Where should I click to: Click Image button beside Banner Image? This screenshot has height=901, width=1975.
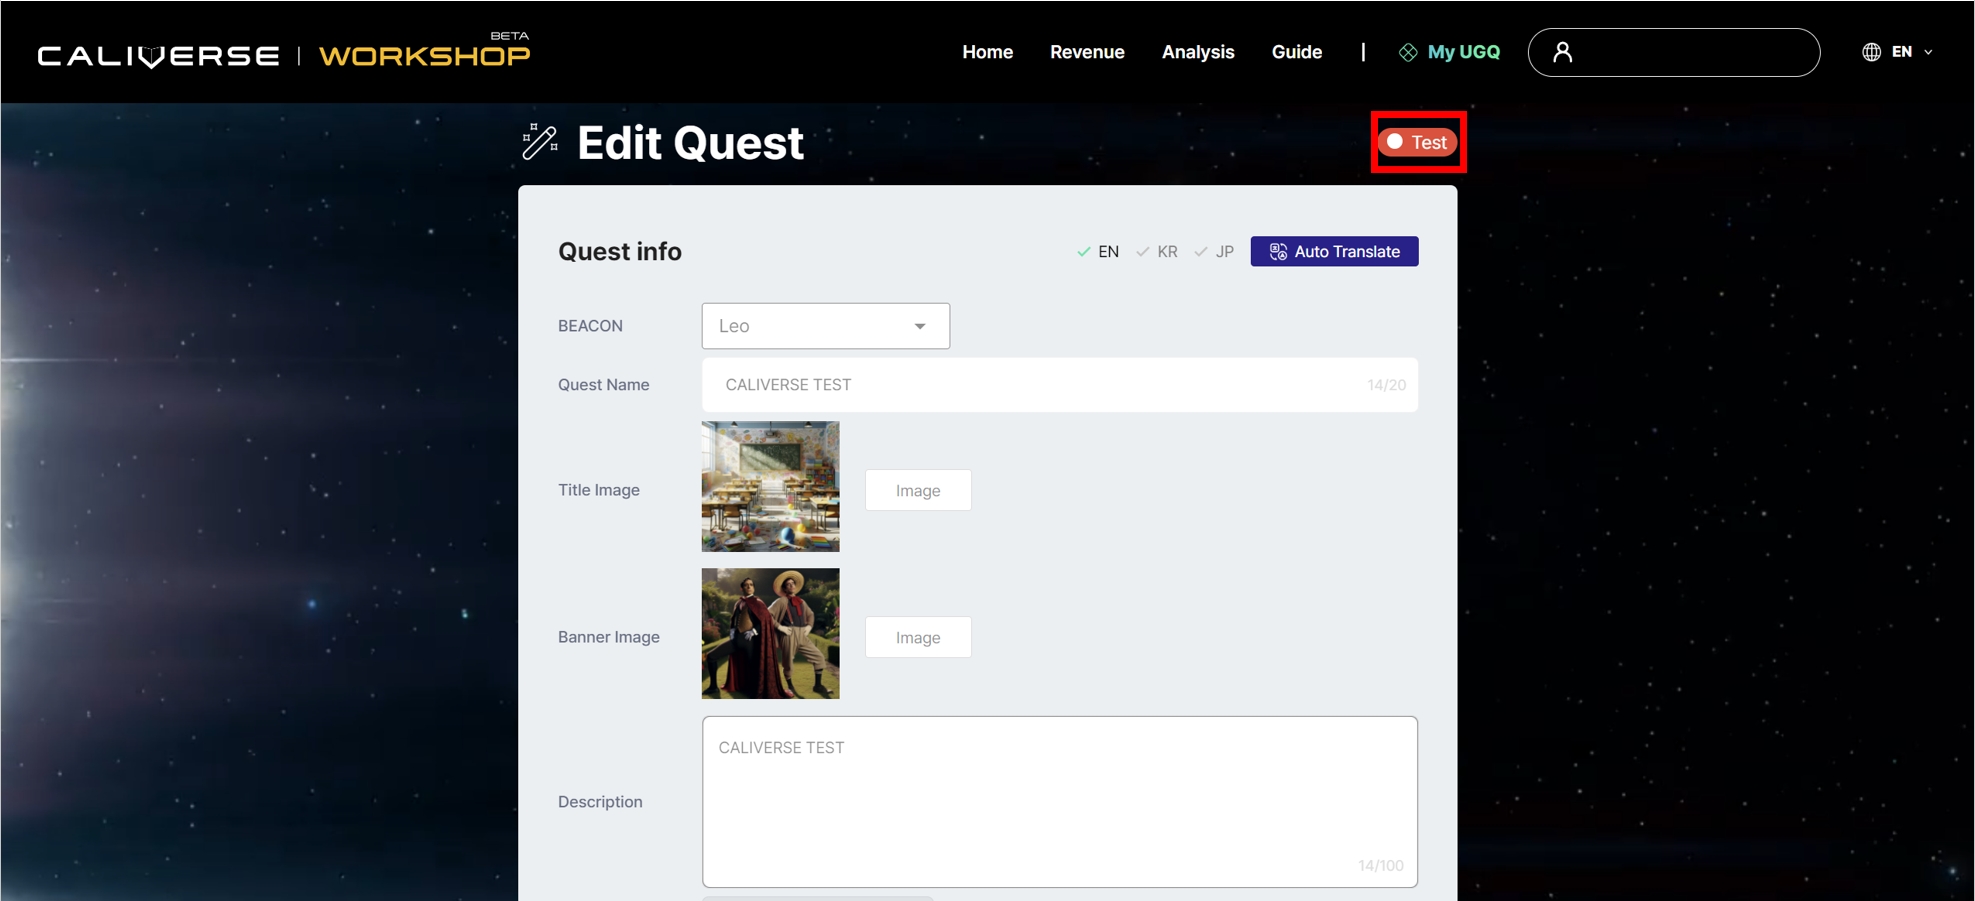(917, 637)
